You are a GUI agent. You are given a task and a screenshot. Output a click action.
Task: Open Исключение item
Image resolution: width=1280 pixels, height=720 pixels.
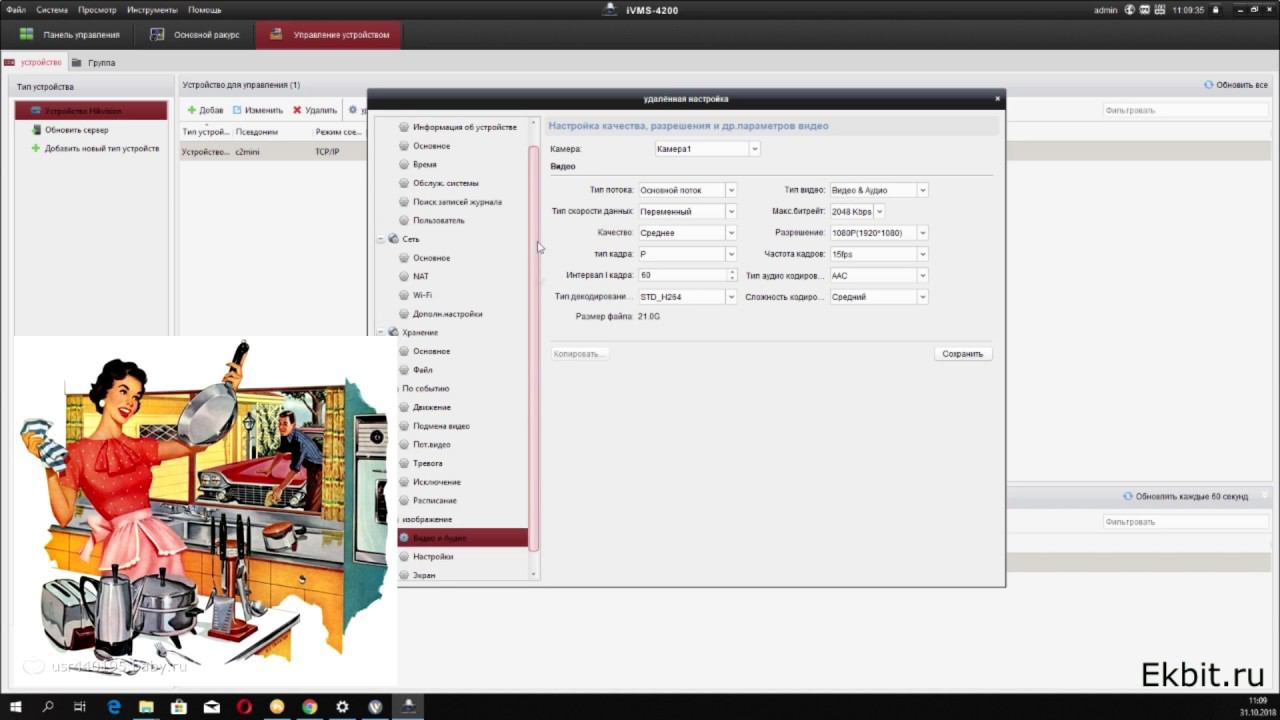point(436,482)
